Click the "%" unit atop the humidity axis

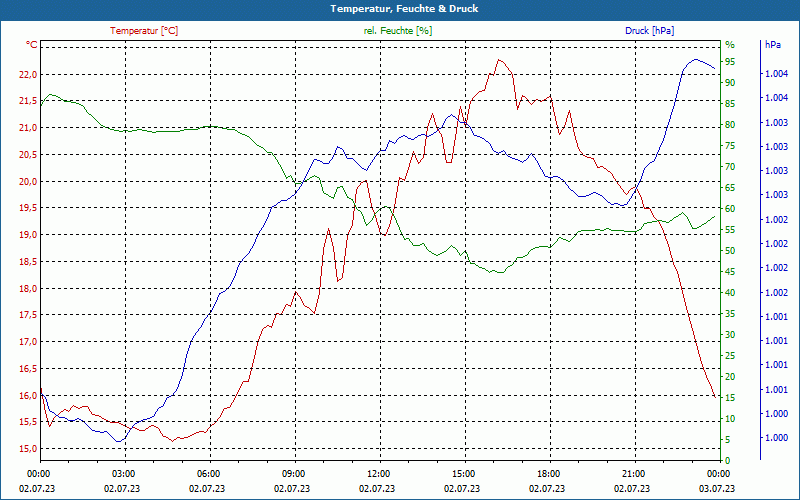730,45
